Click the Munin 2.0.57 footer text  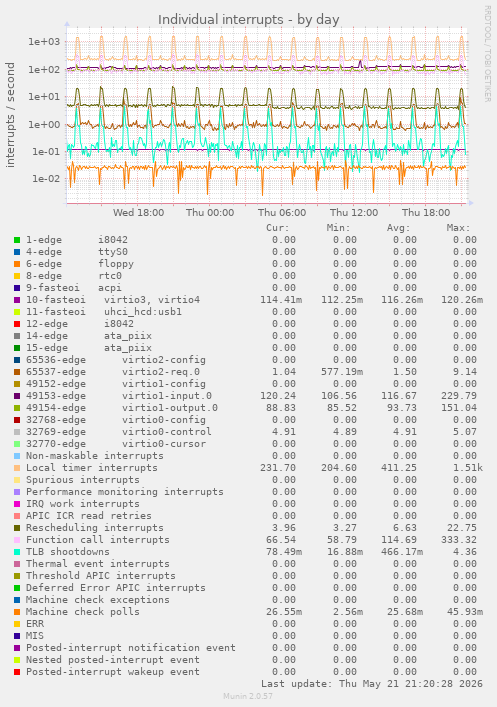[248, 696]
